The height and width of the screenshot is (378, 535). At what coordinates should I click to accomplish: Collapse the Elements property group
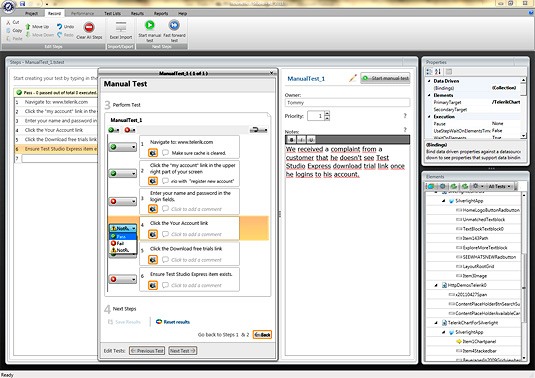429,95
